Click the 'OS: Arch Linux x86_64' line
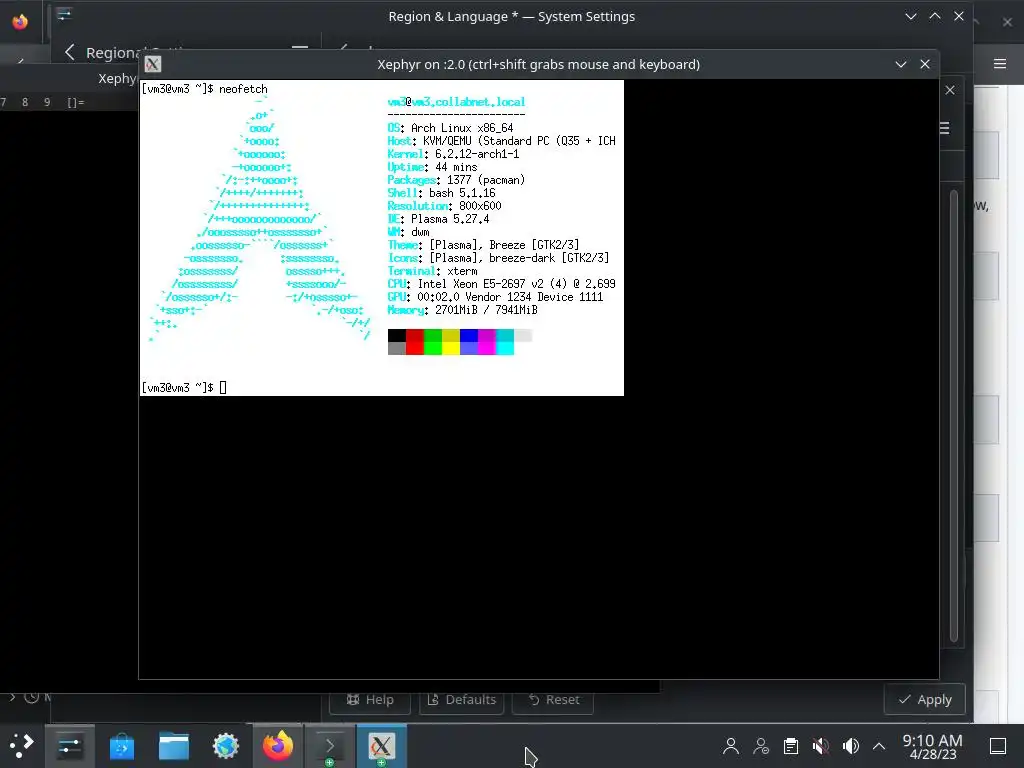The height and width of the screenshot is (768, 1024). point(451,128)
